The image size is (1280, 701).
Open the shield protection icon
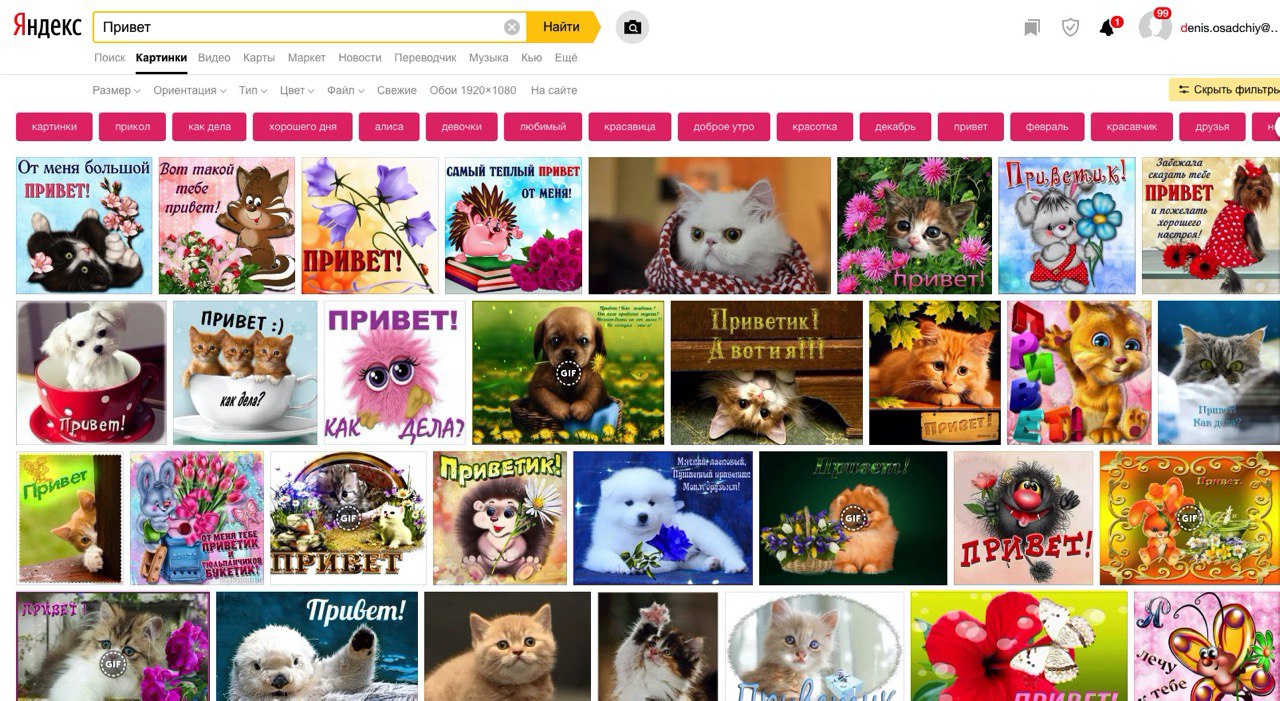(x=1070, y=28)
